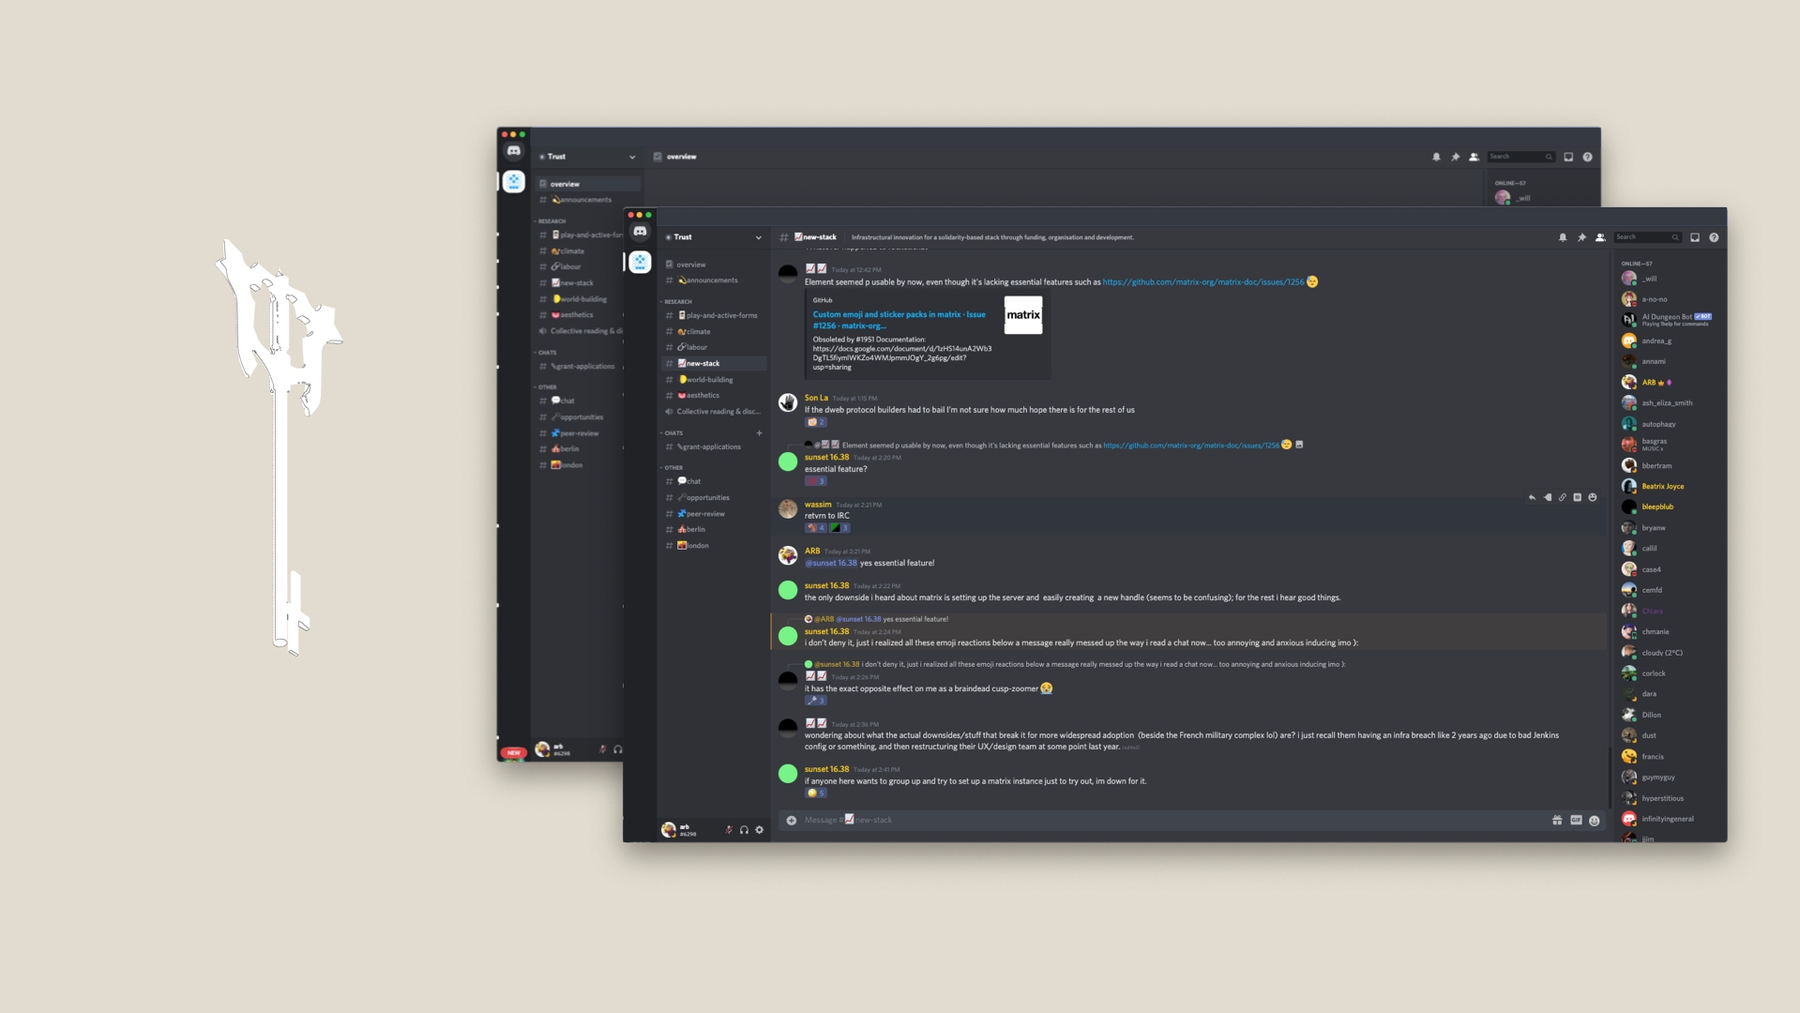Toggle microphone mute in front window
Image resolution: width=1800 pixels, height=1013 pixels.
[x=729, y=830]
